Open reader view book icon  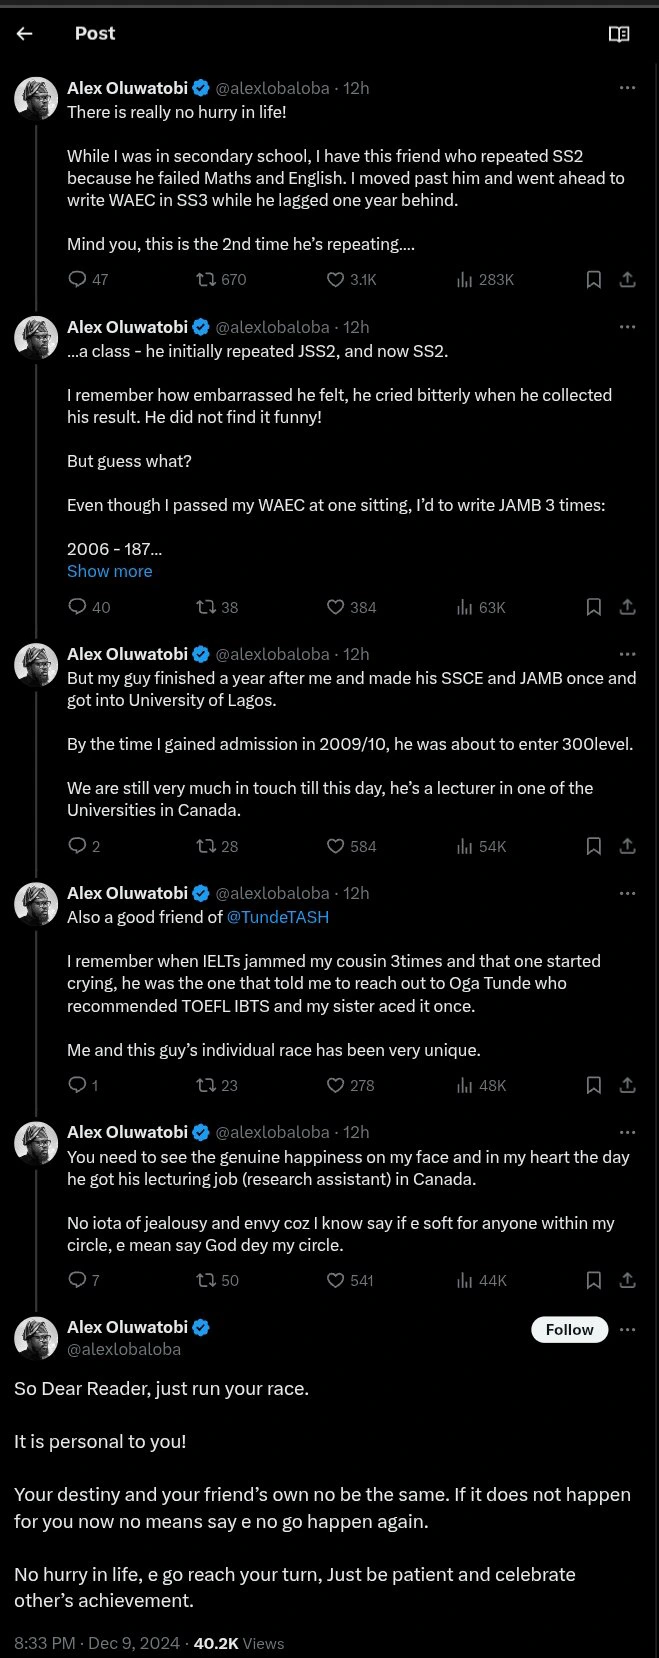click(619, 34)
